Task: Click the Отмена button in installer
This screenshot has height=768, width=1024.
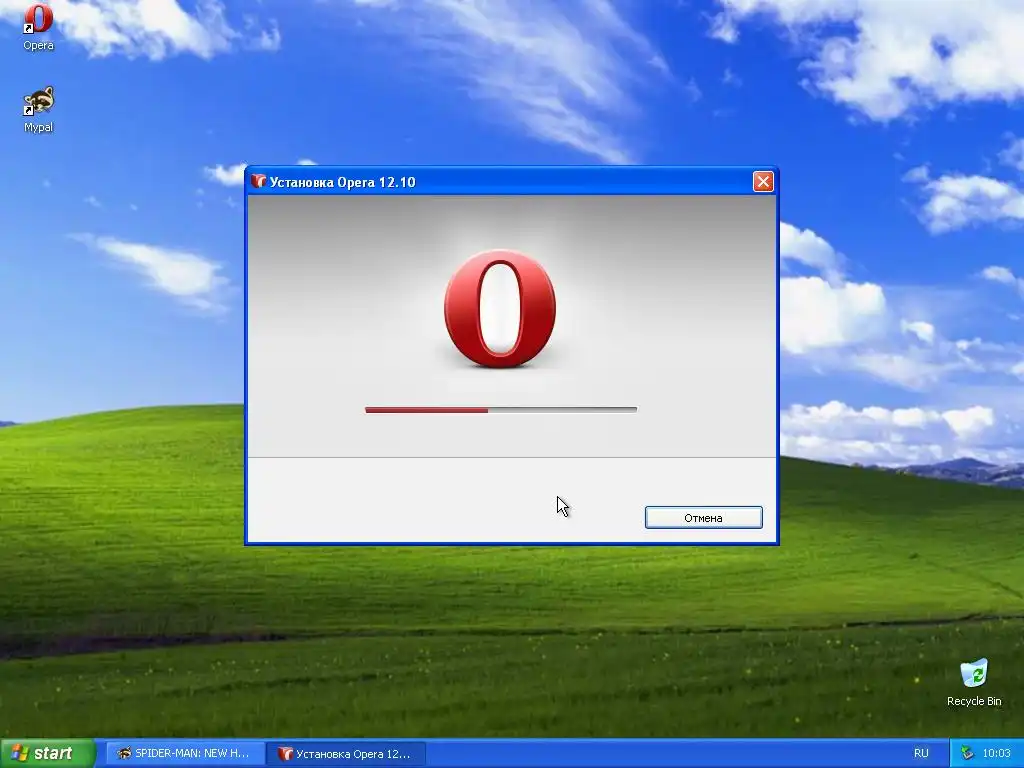Action: [703, 518]
